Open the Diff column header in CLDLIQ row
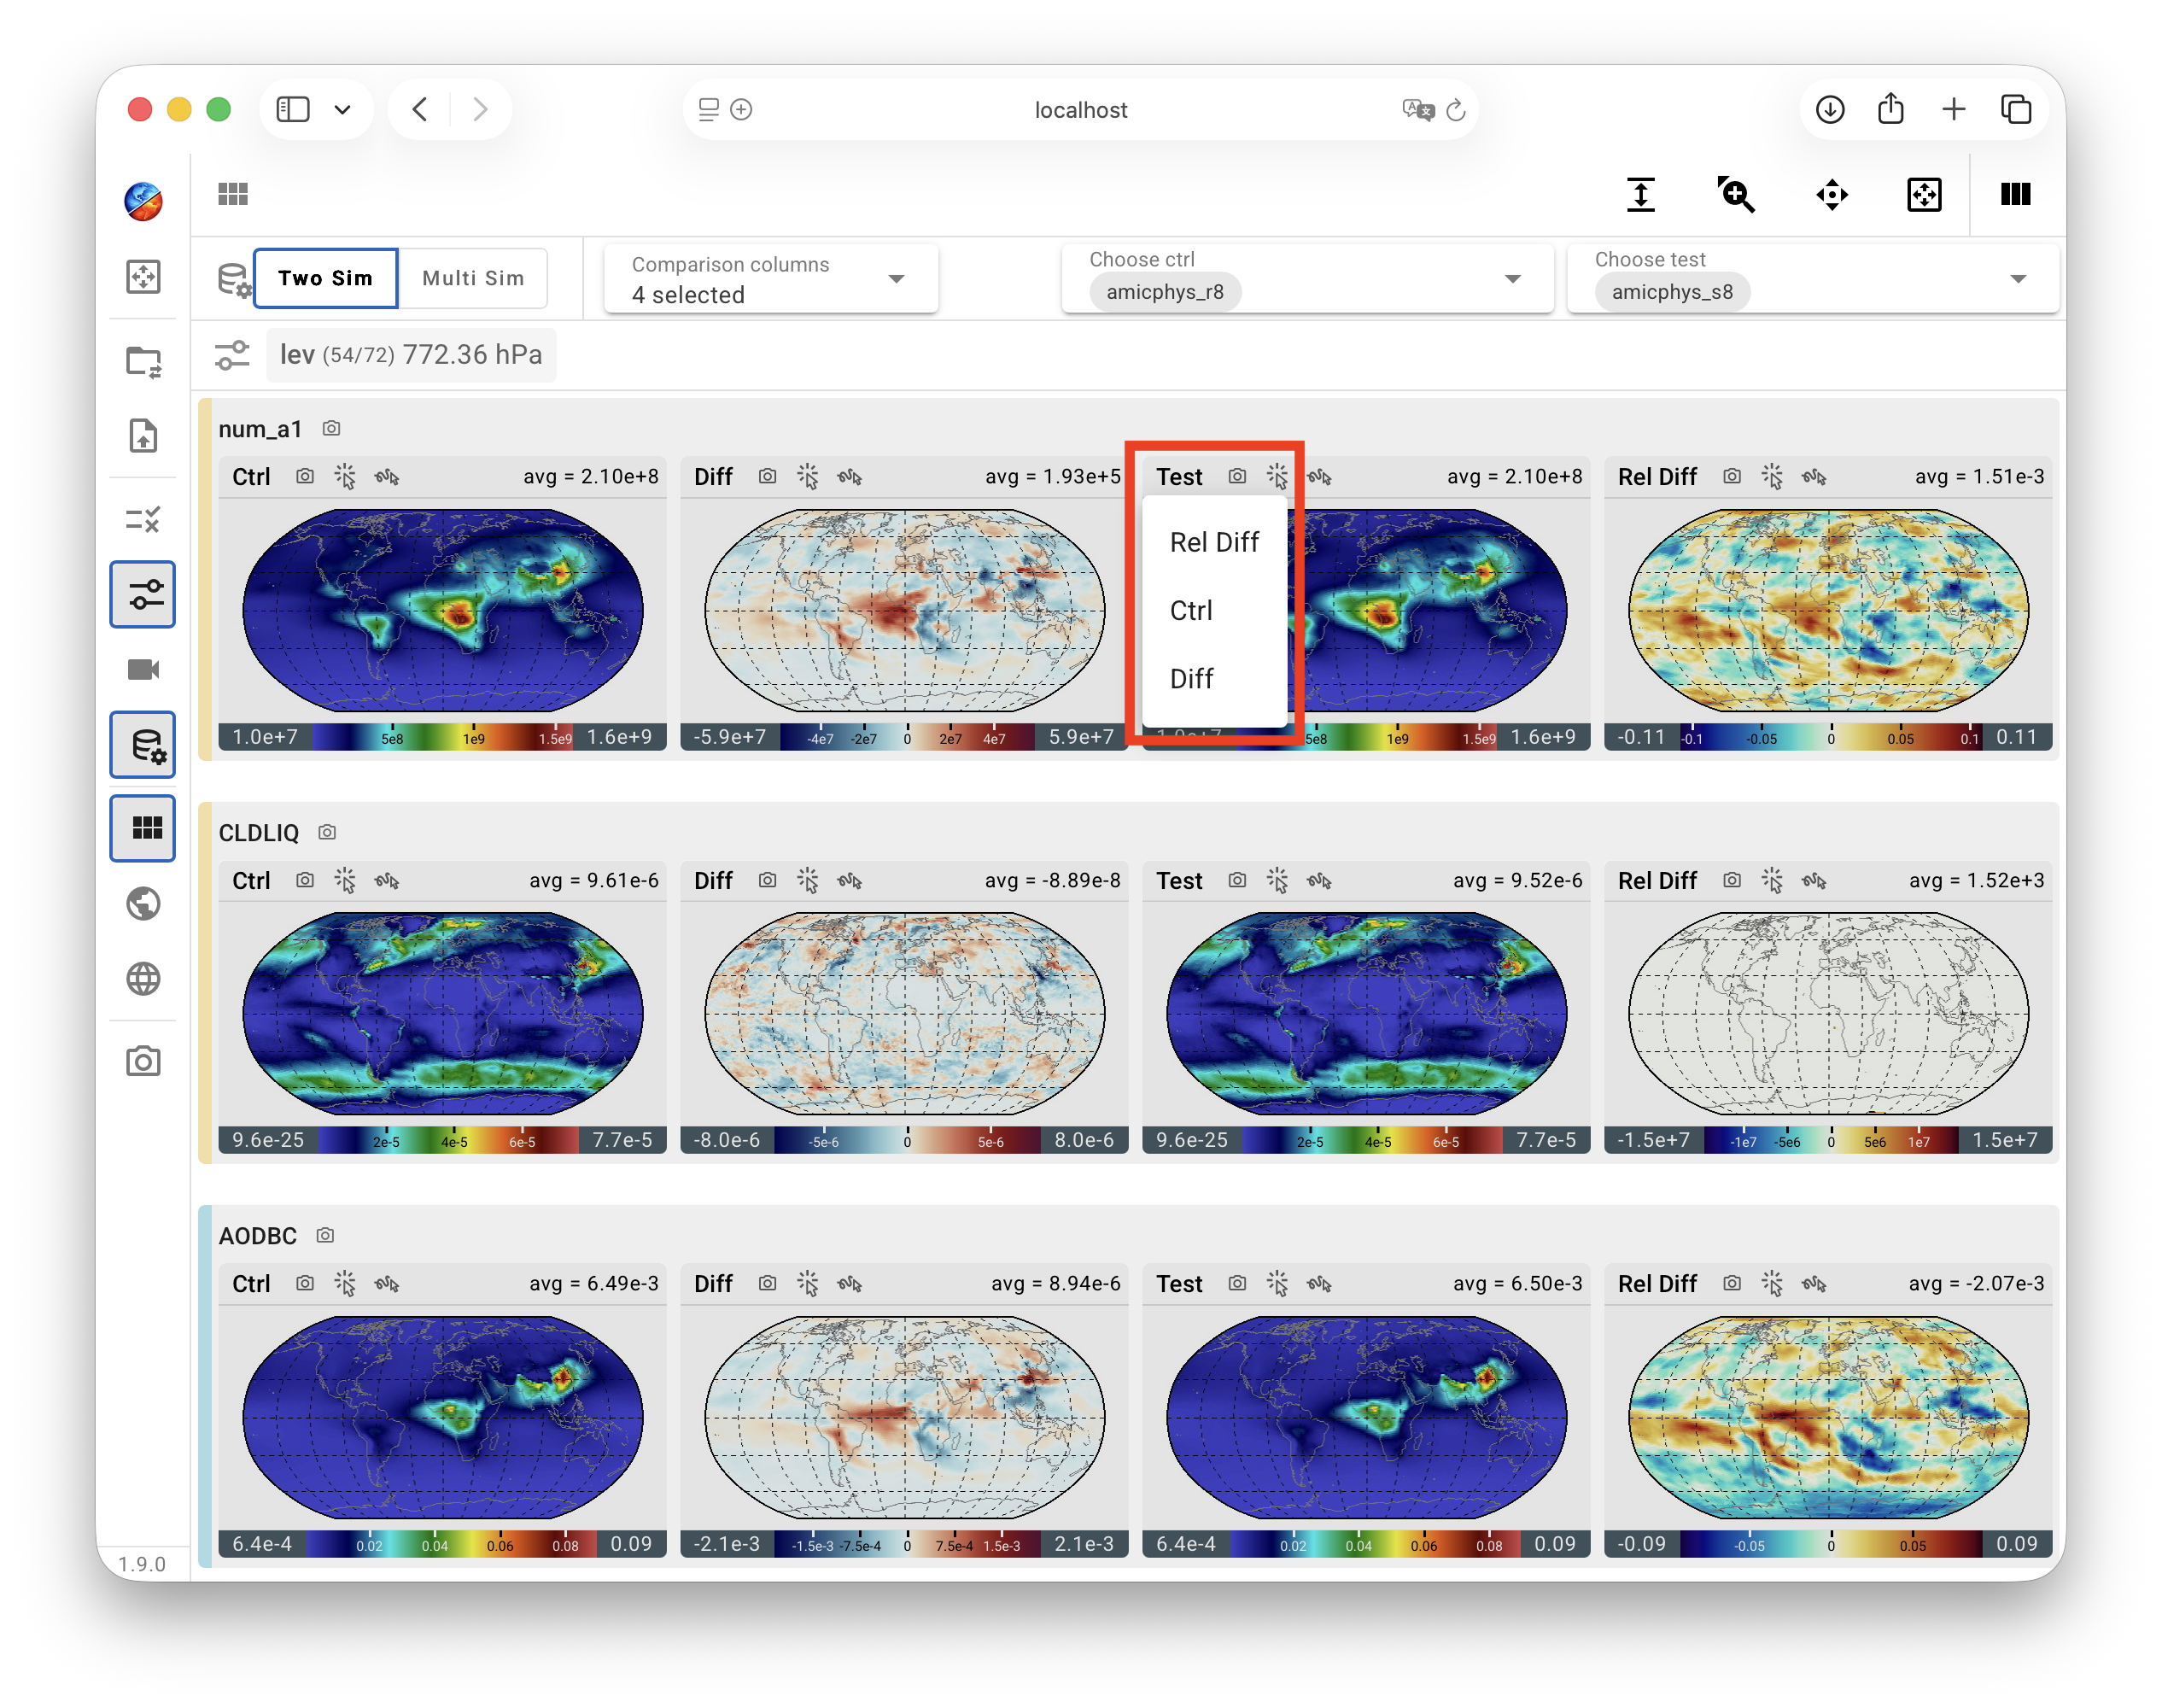This screenshot has width=2162, height=1708. point(713,881)
